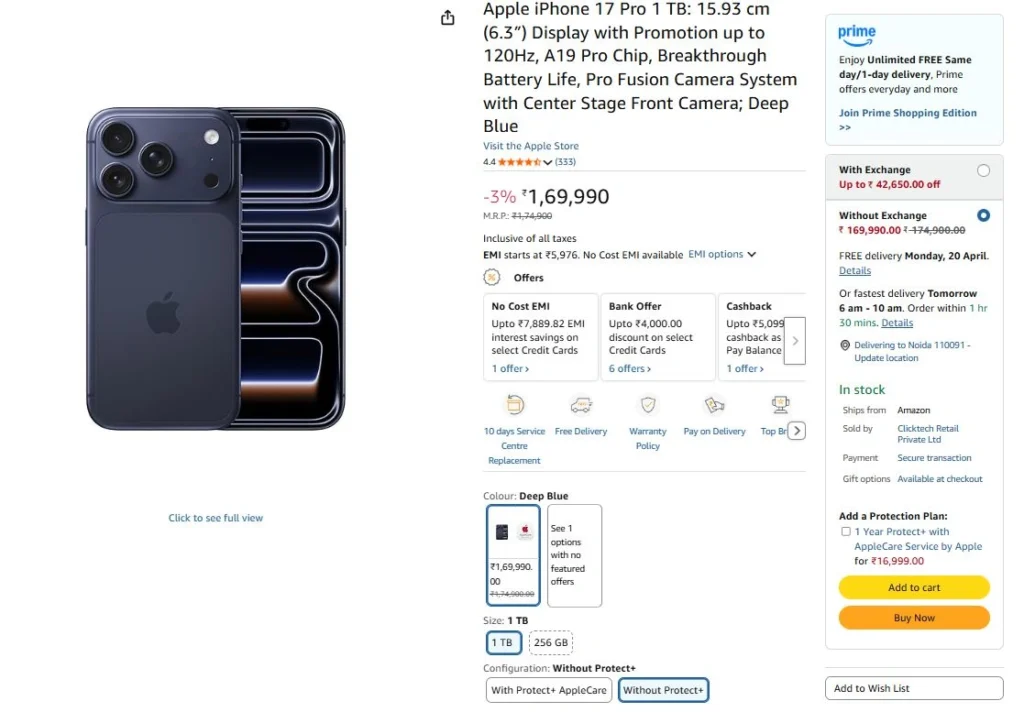Click the Top Brand icon
The image size is (1024, 712).
pos(780,405)
